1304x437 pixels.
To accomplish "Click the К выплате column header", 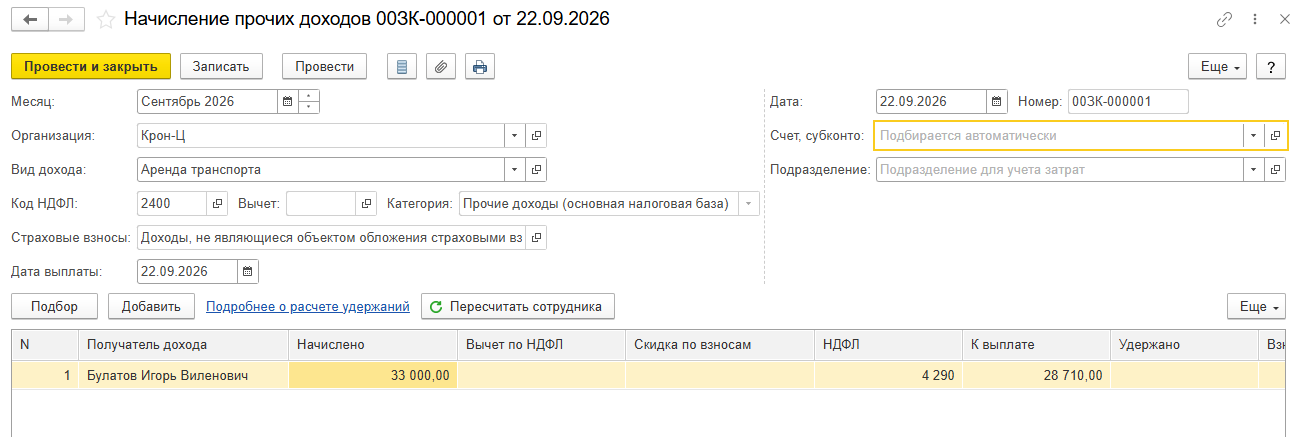I will pyautogui.click(x=1036, y=344).
